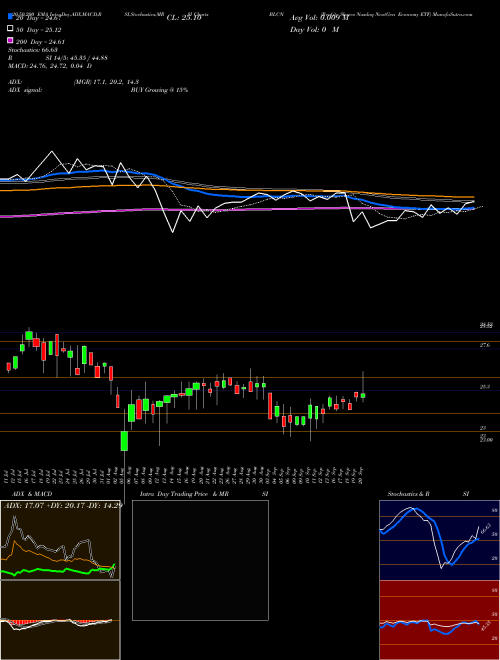Click the 'Intra Day Trading Price & MR' title
The width and height of the screenshot is (500, 660).
(184, 494)
